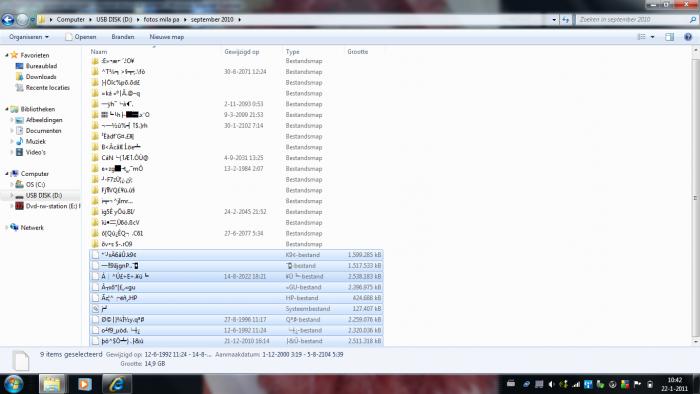Toggle the preview pane icon
This screenshot has height=394, width=700.
[x=669, y=37]
